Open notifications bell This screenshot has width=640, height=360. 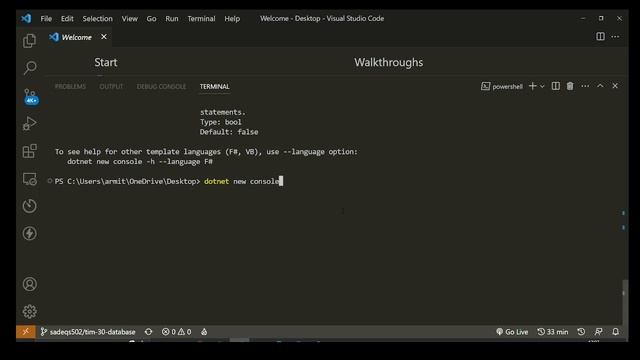click(x=616, y=332)
